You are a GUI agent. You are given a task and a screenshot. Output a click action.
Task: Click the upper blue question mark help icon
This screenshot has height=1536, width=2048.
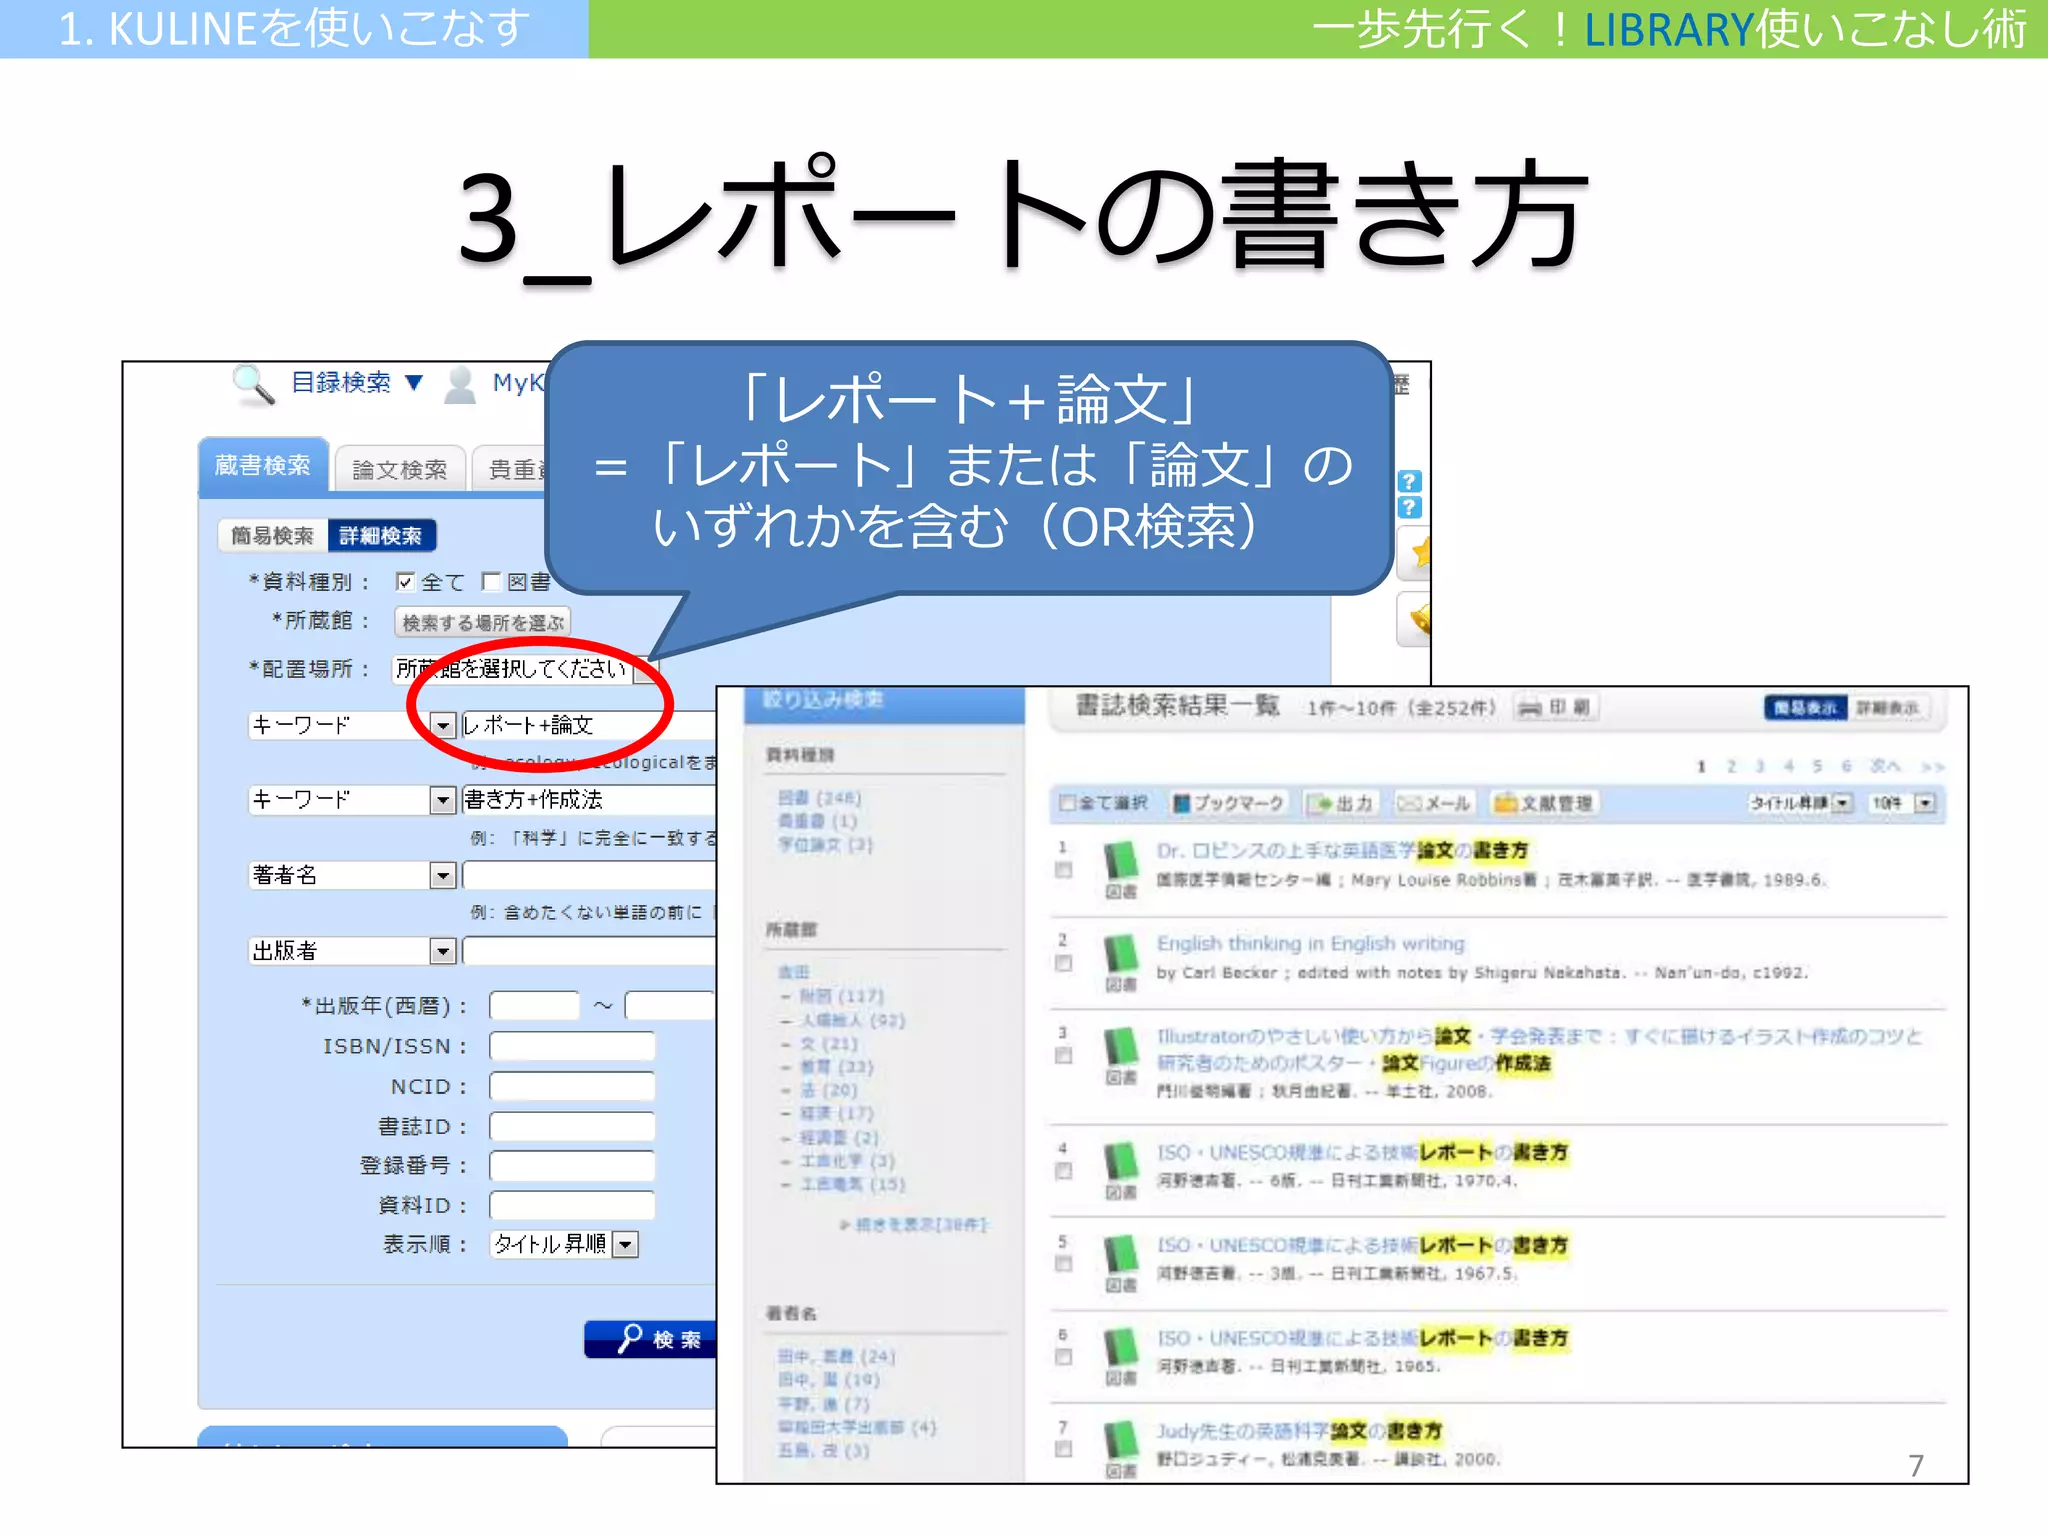(x=1409, y=481)
